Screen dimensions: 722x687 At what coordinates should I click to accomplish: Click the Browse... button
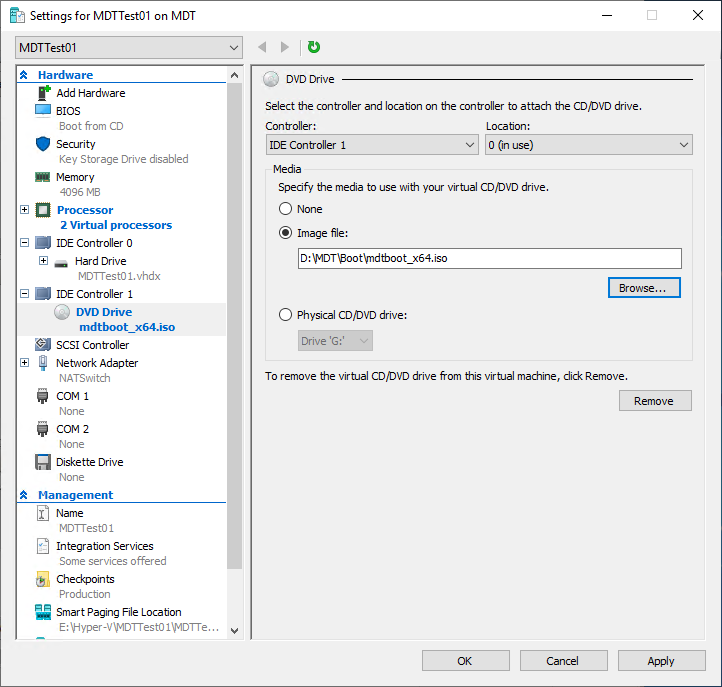coord(644,288)
